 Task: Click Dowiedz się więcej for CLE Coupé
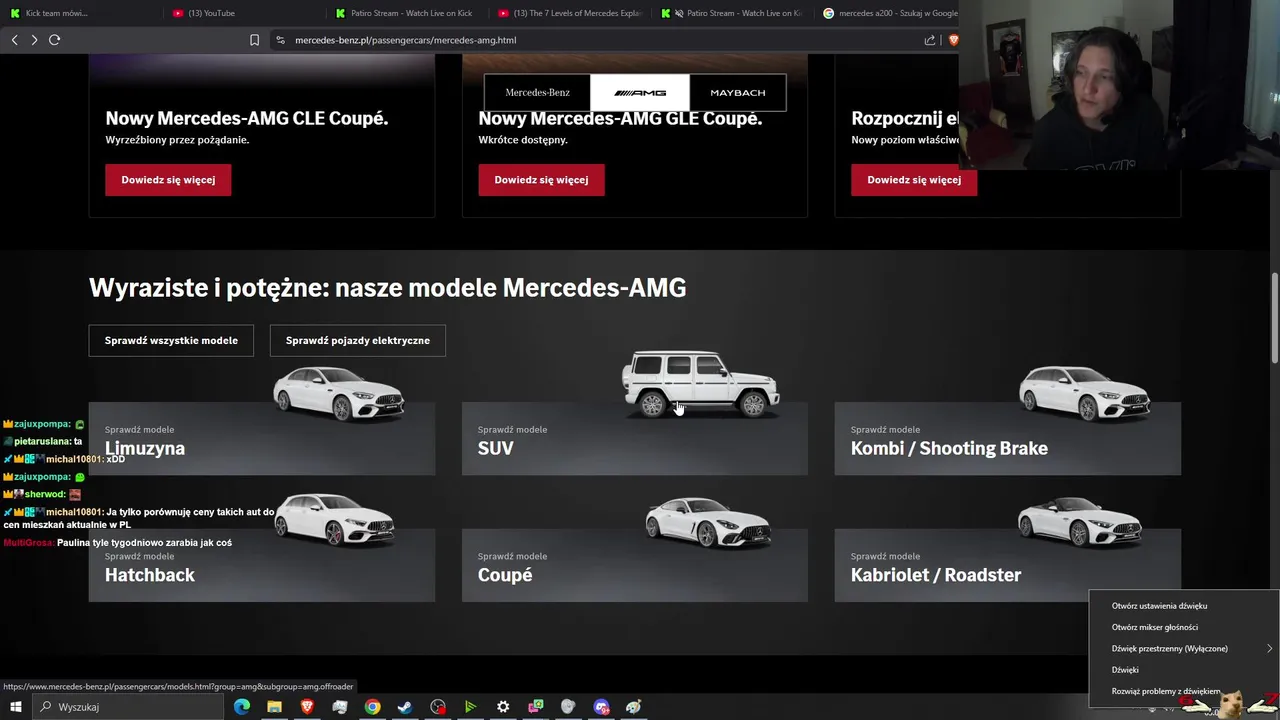(168, 180)
